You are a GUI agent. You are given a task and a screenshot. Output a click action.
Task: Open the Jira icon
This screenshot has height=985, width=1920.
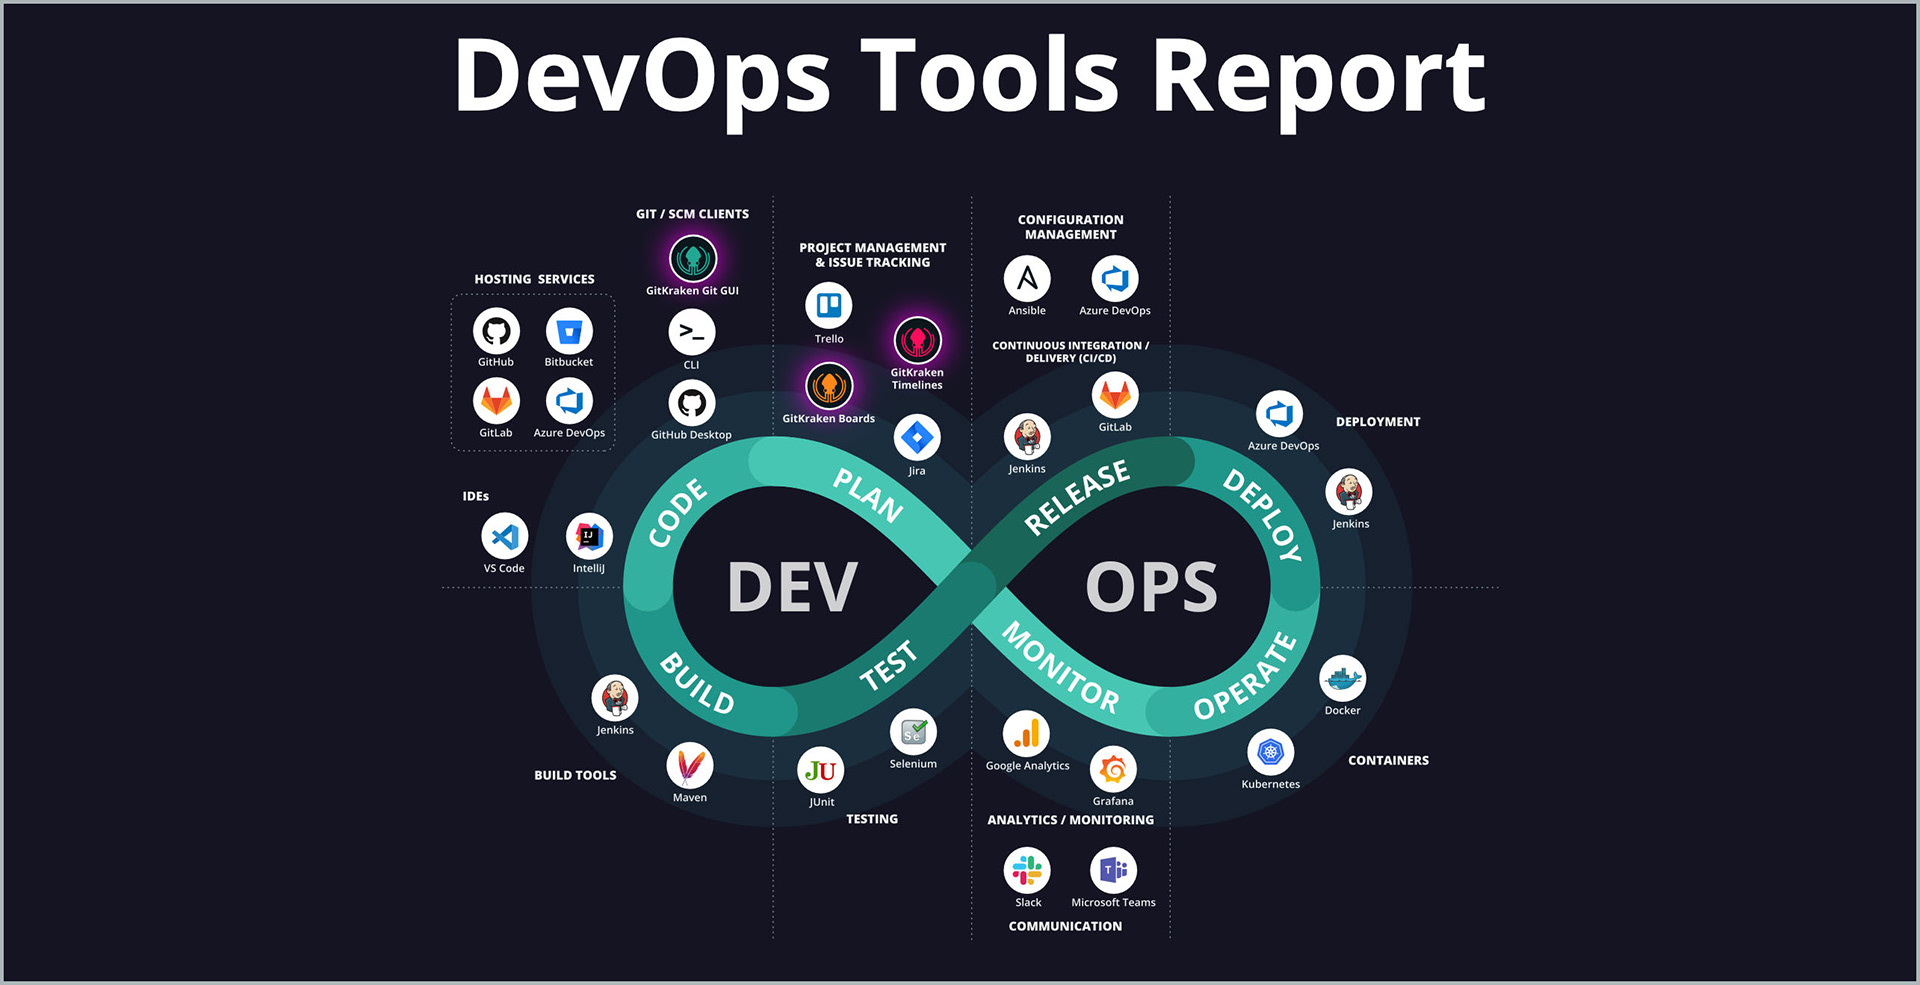[x=917, y=438]
